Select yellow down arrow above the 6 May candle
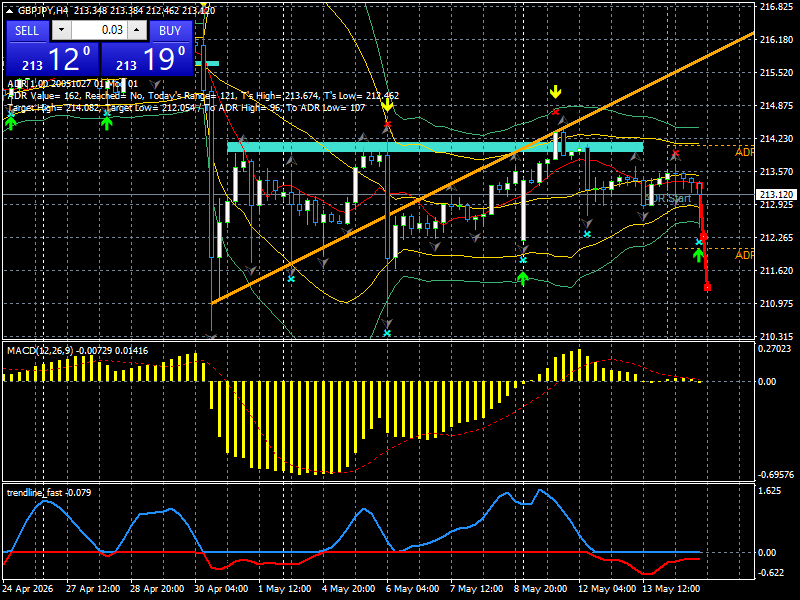 coord(387,105)
